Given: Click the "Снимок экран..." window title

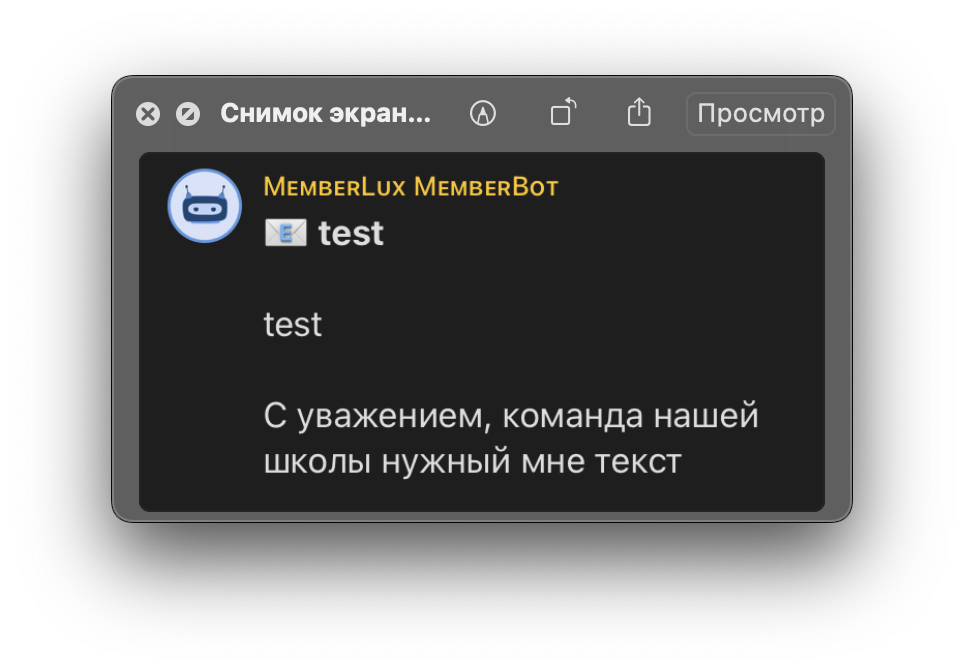Looking at the screenshot, I should [x=325, y=113].
